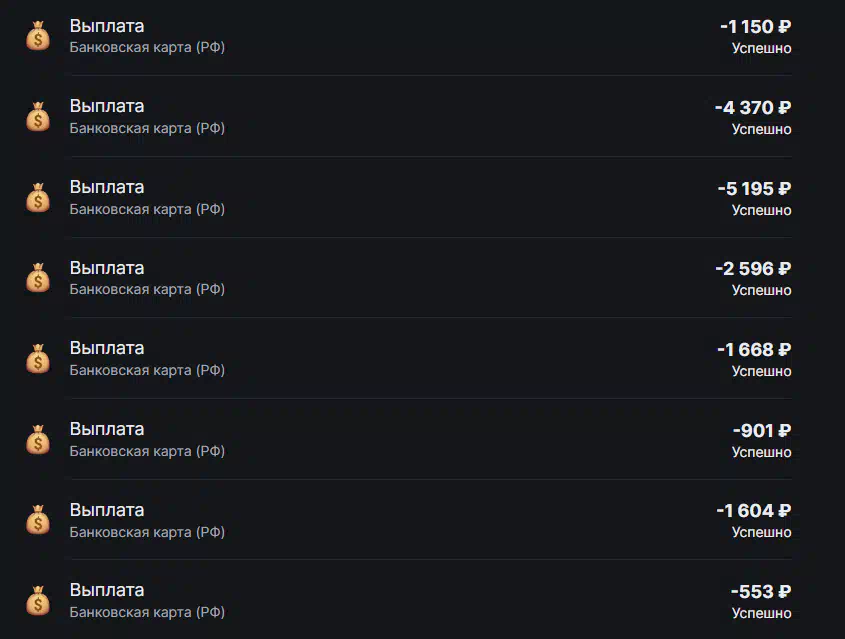
Task: Select the -5 195 ₽ amount
Action: coord(754,189)
